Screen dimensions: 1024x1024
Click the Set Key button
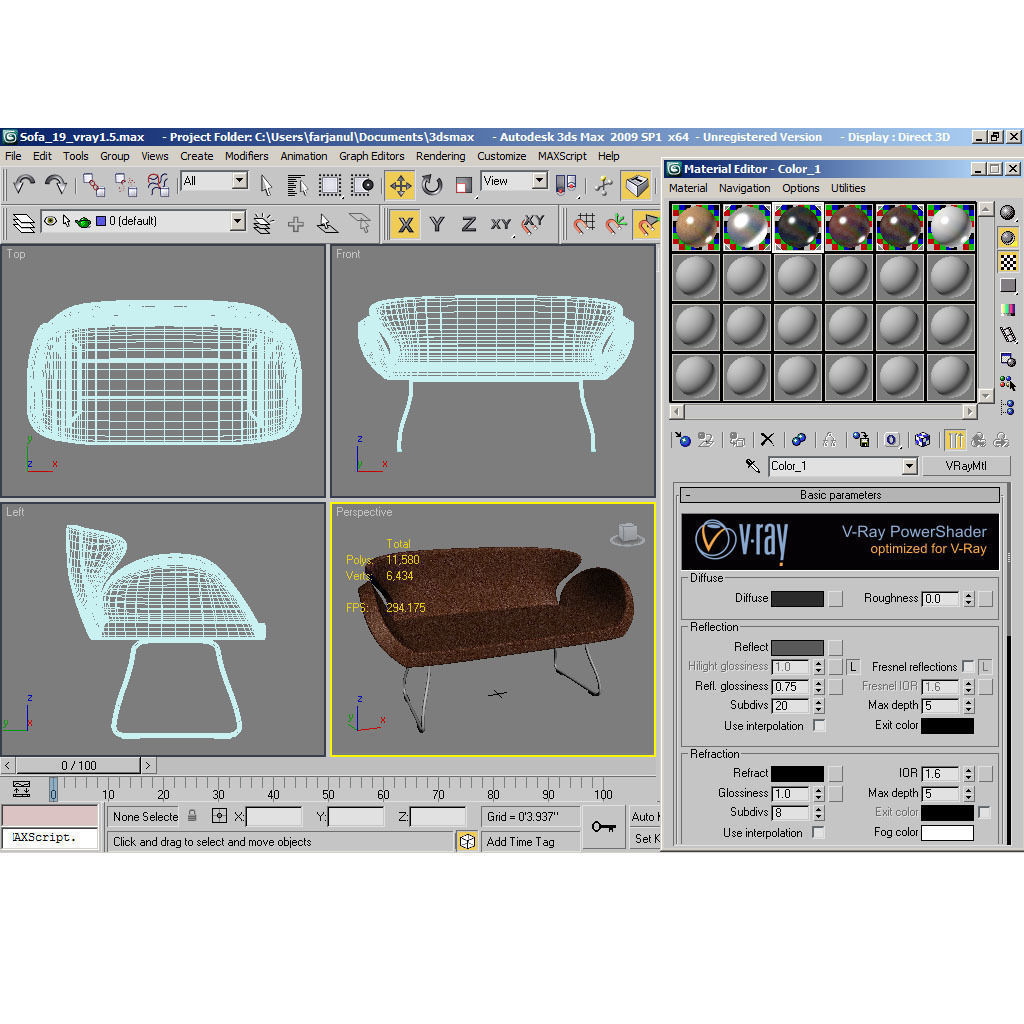click(645, 839)
